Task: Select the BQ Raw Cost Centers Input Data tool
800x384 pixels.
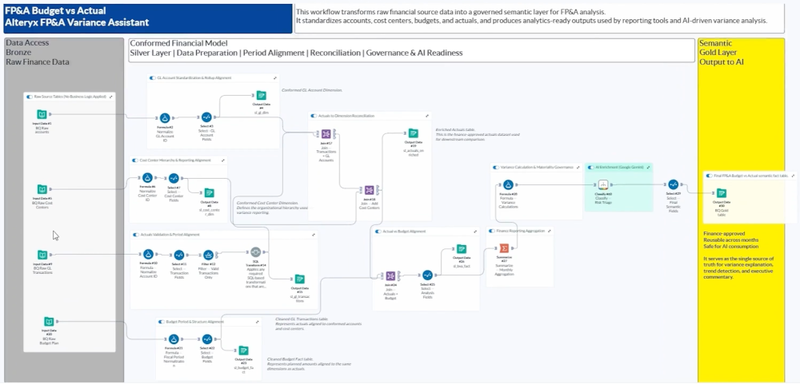Action: 42,189
